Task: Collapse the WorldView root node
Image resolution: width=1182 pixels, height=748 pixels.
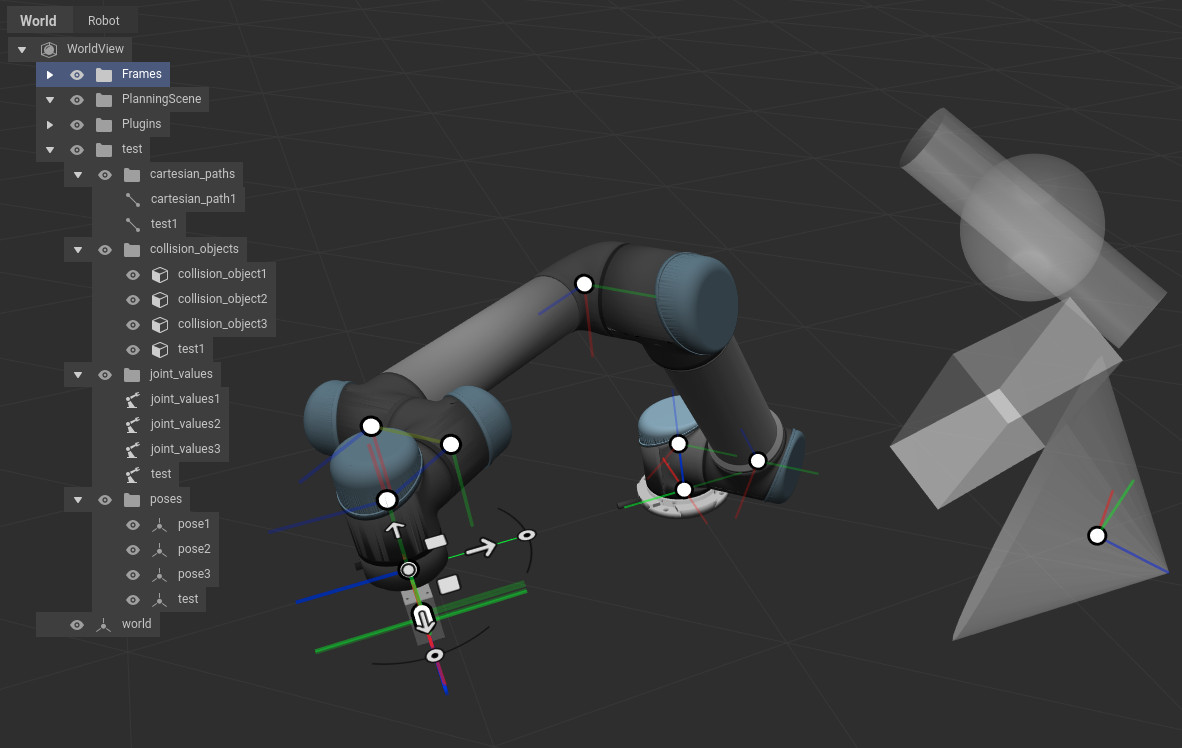Action: pyautogui.click(x=22, y=49)
